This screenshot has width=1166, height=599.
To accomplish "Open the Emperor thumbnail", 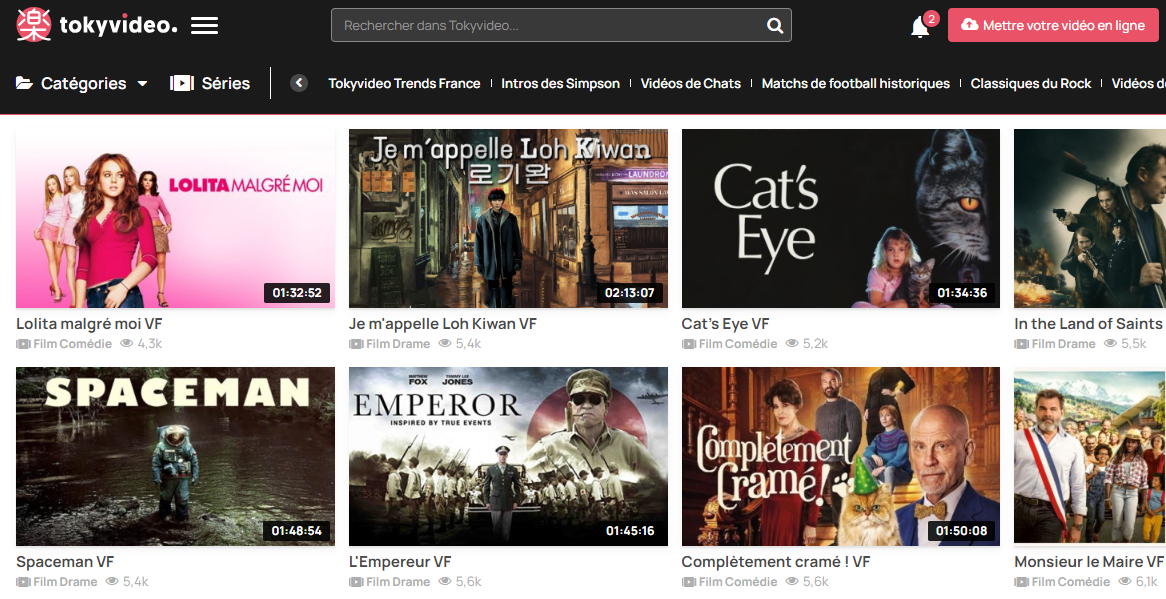I will [508, 456].
